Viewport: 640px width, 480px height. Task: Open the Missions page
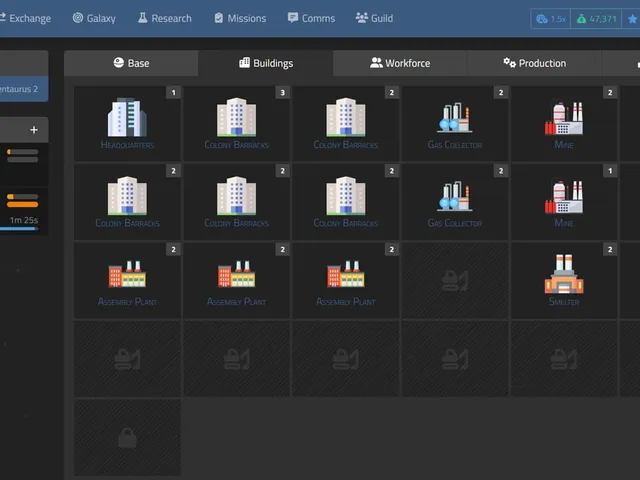240,18
